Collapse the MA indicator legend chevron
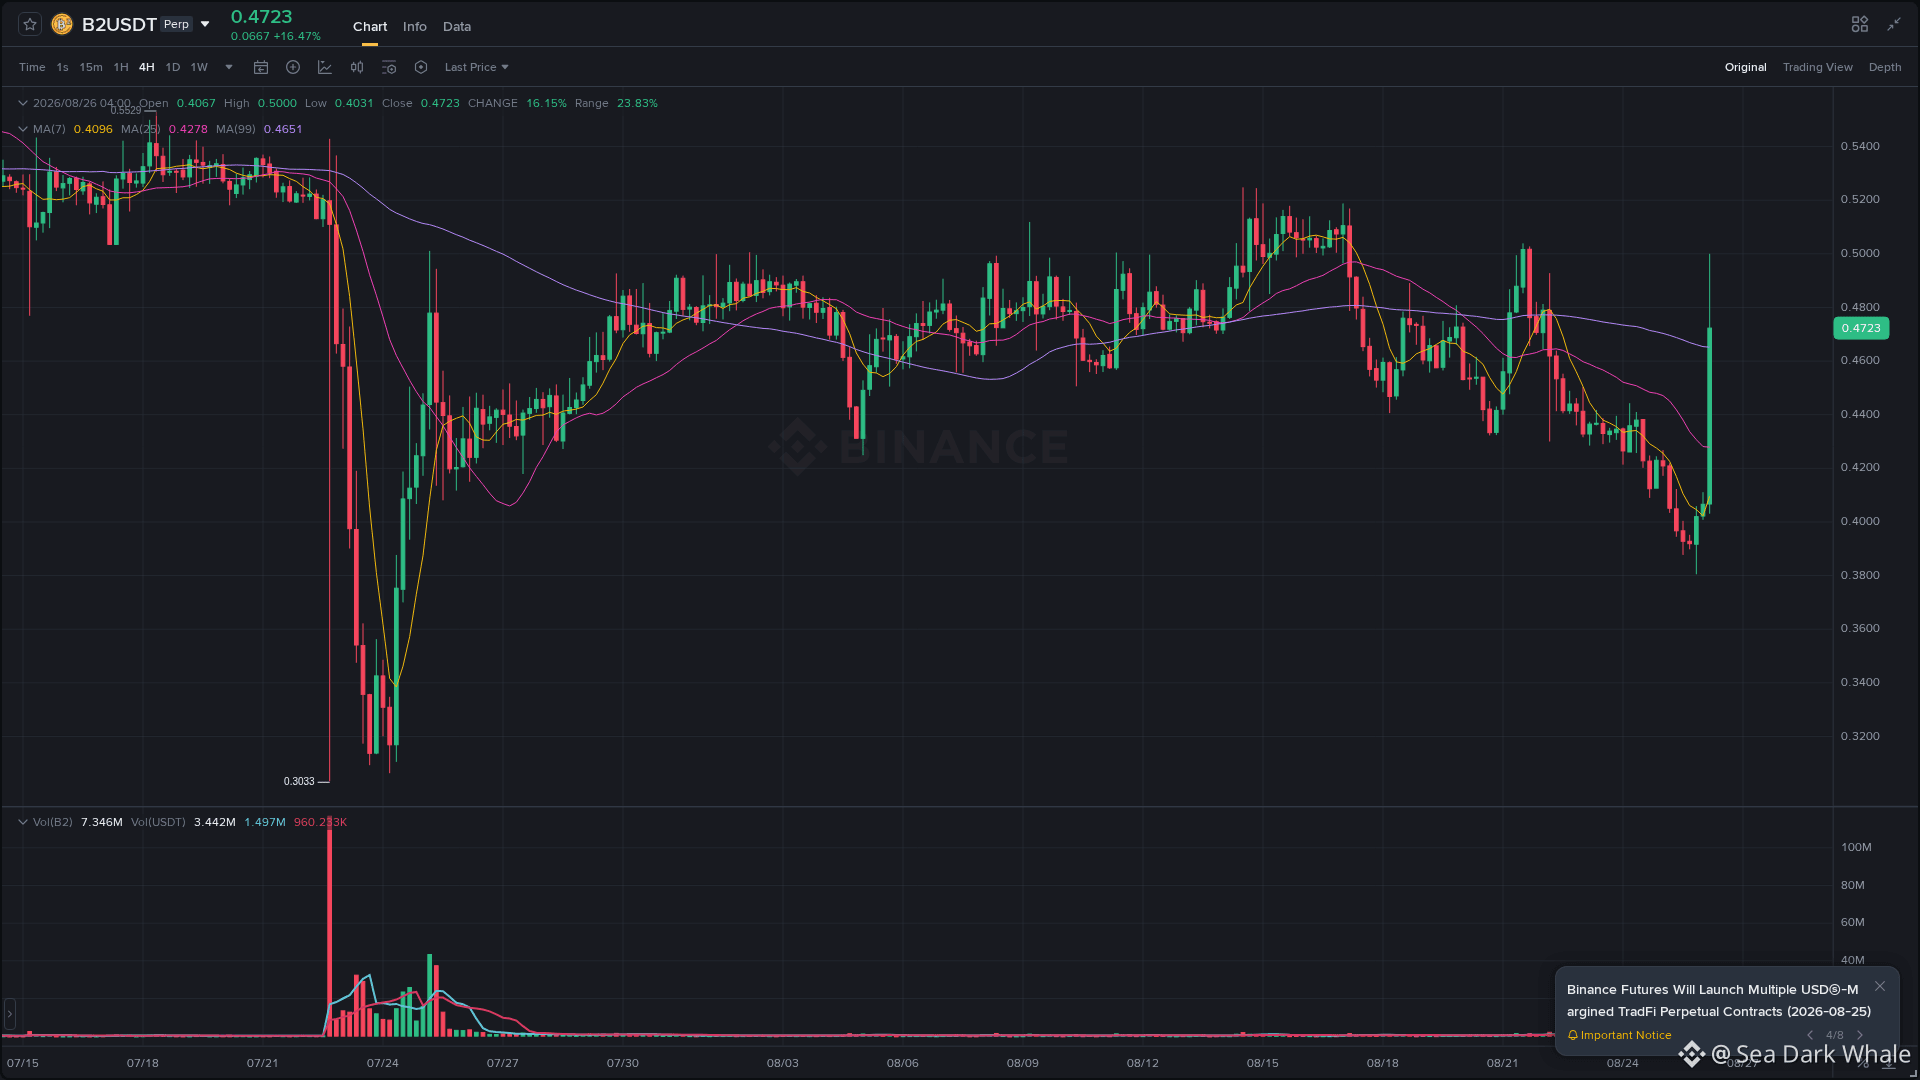The image size is (1920, 1080). coord(22,129)
